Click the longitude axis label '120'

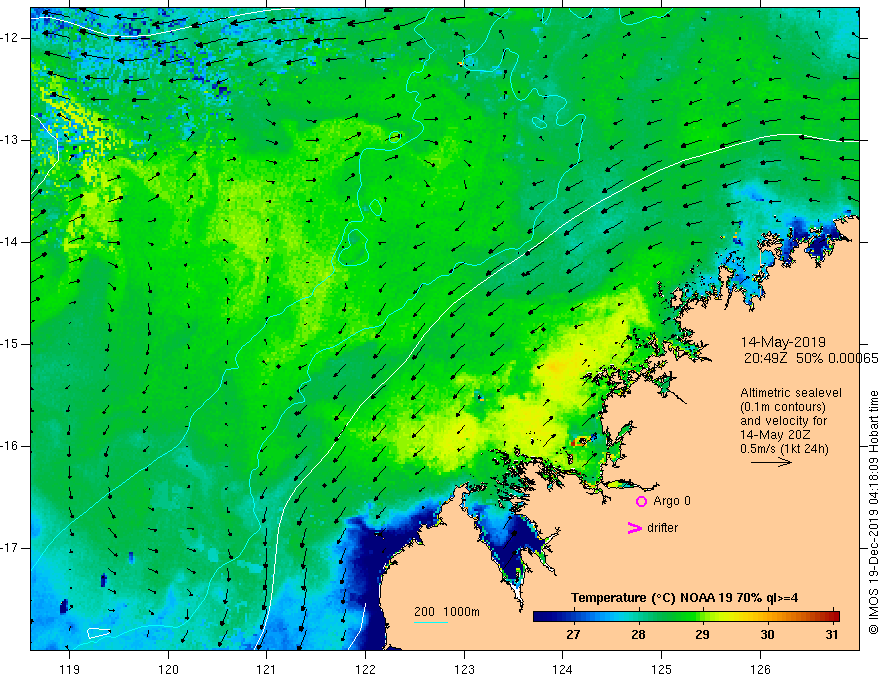pos(168,669)
